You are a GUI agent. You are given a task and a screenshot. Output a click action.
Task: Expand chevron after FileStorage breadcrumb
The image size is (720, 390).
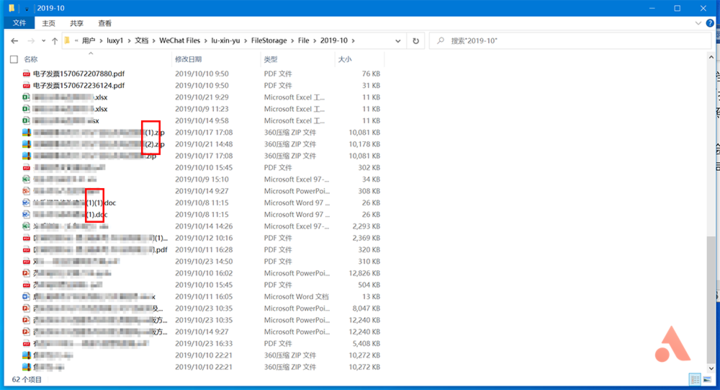pyautogui.click(x=292, y=41)
